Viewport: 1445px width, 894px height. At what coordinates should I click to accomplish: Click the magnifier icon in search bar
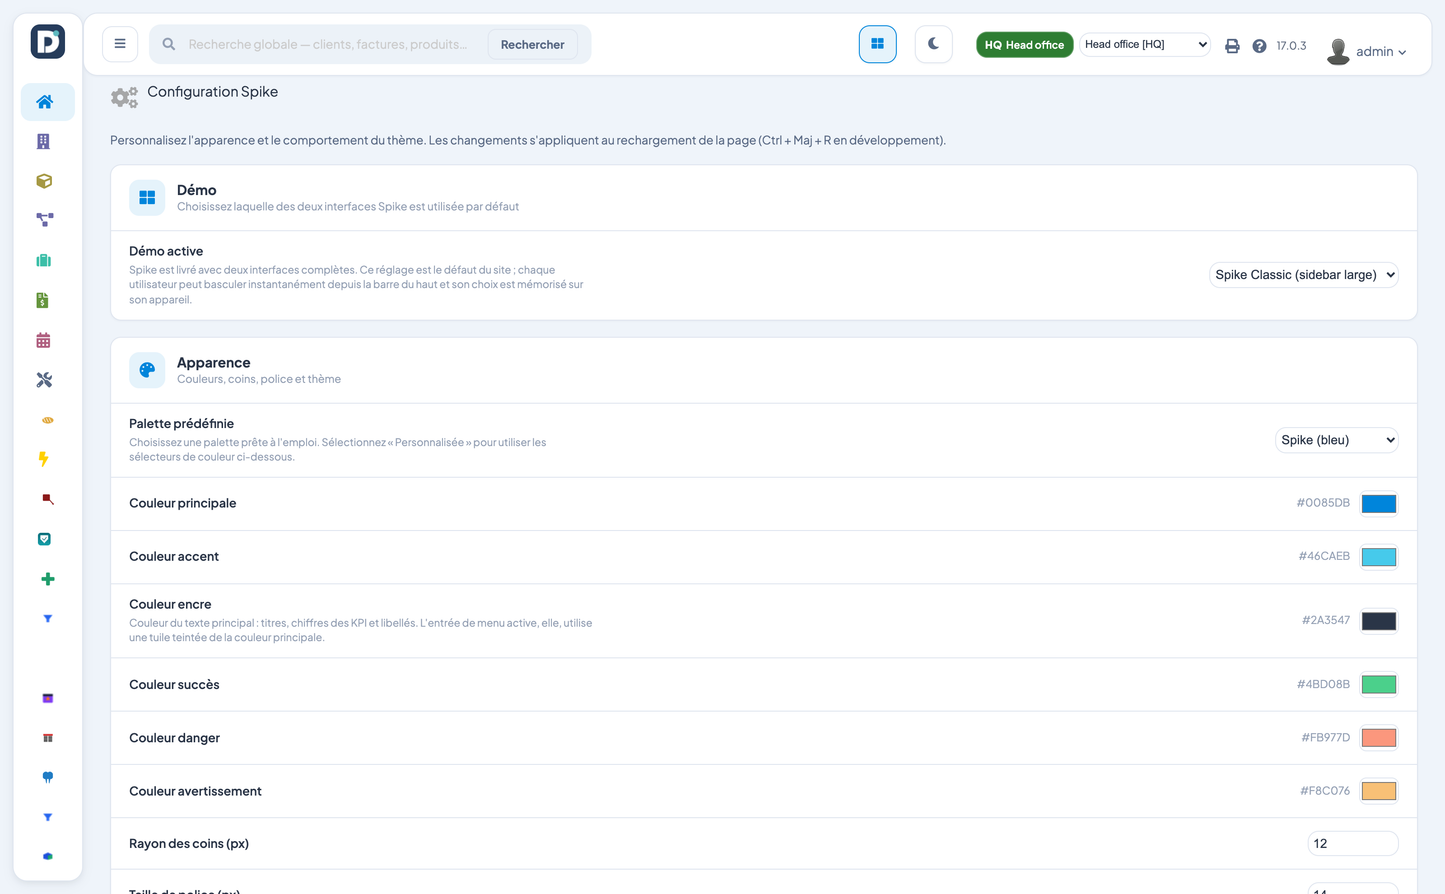(x=169, y=44)
